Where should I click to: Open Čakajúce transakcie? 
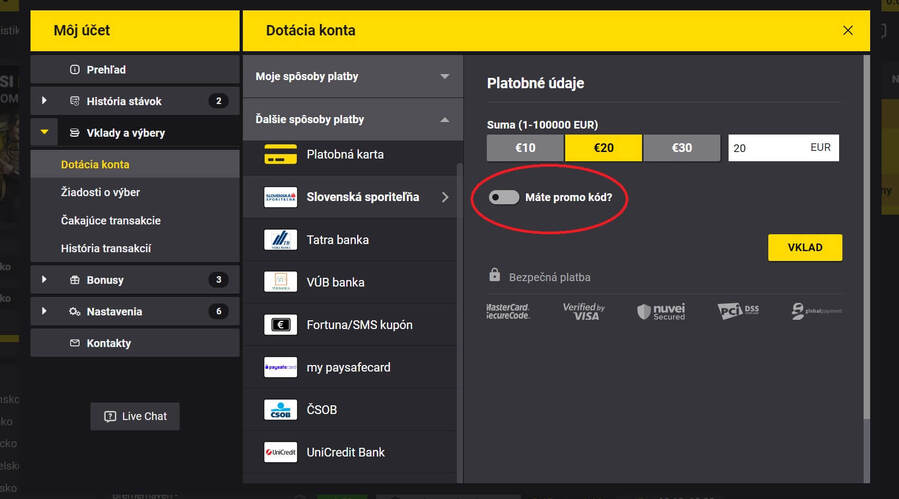135,220
